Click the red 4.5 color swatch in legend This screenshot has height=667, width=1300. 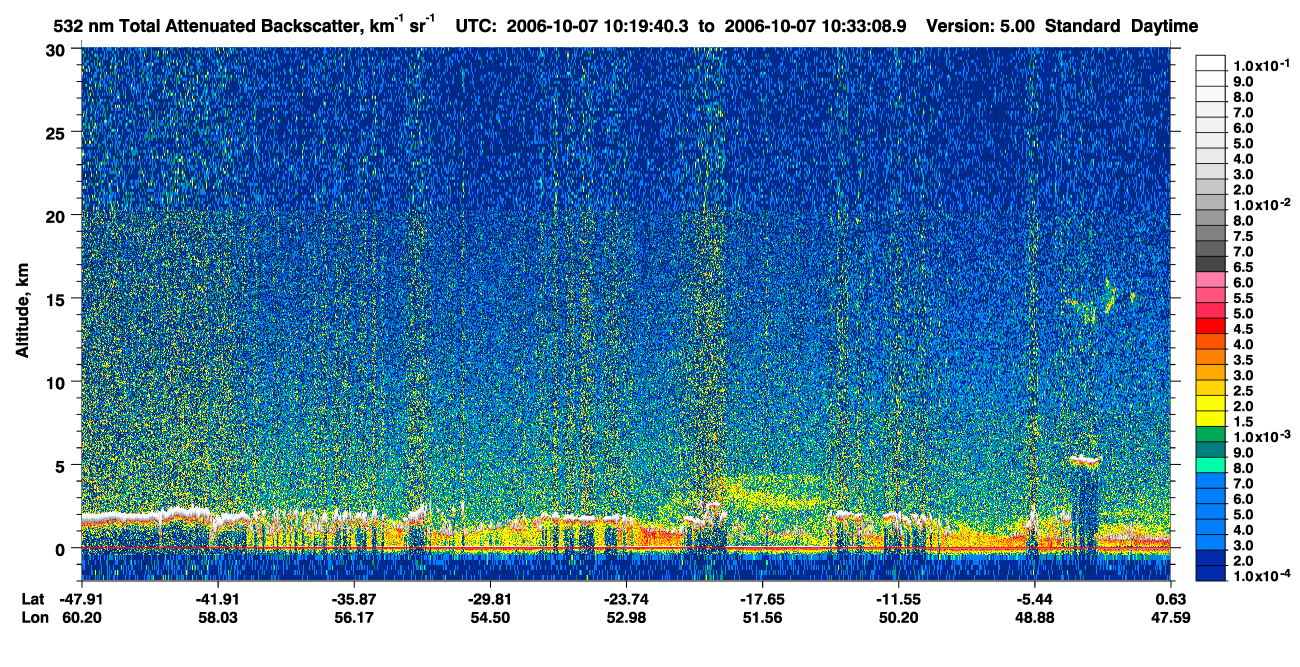pyautogui.click(x=1210, y=328)
